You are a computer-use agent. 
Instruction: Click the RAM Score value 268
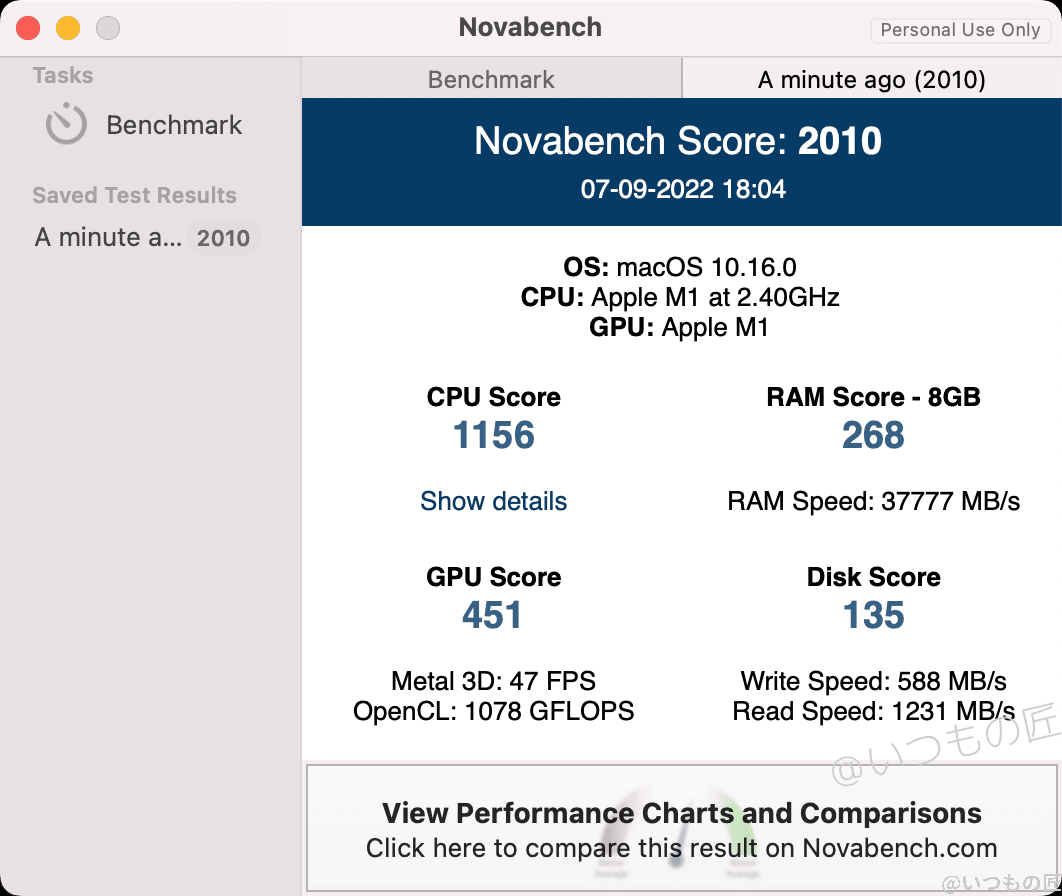click(x=873, y=436)
